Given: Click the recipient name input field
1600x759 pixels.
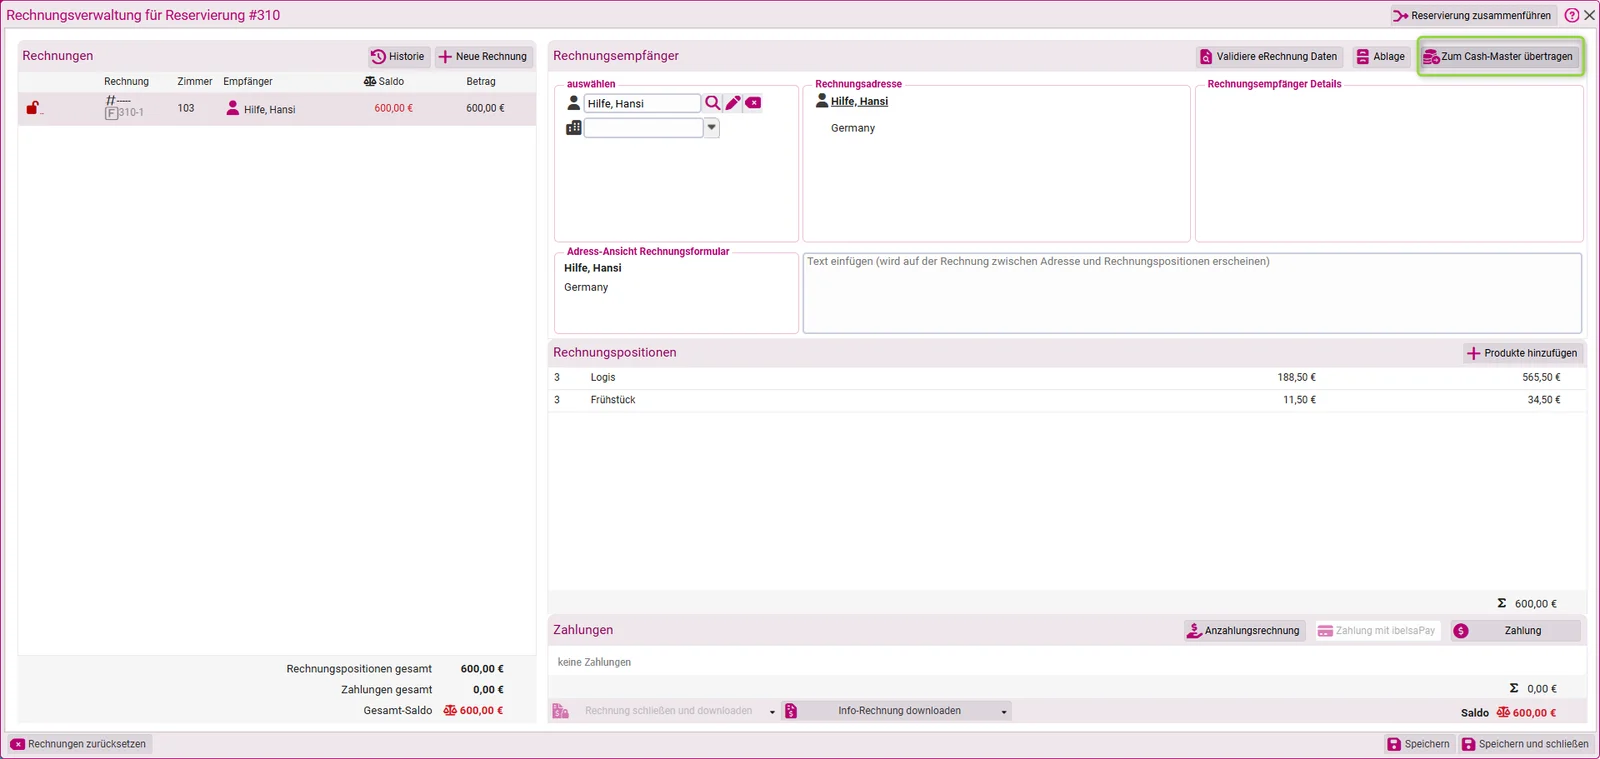Looking at the screenshot, I should tap(642, 103).
